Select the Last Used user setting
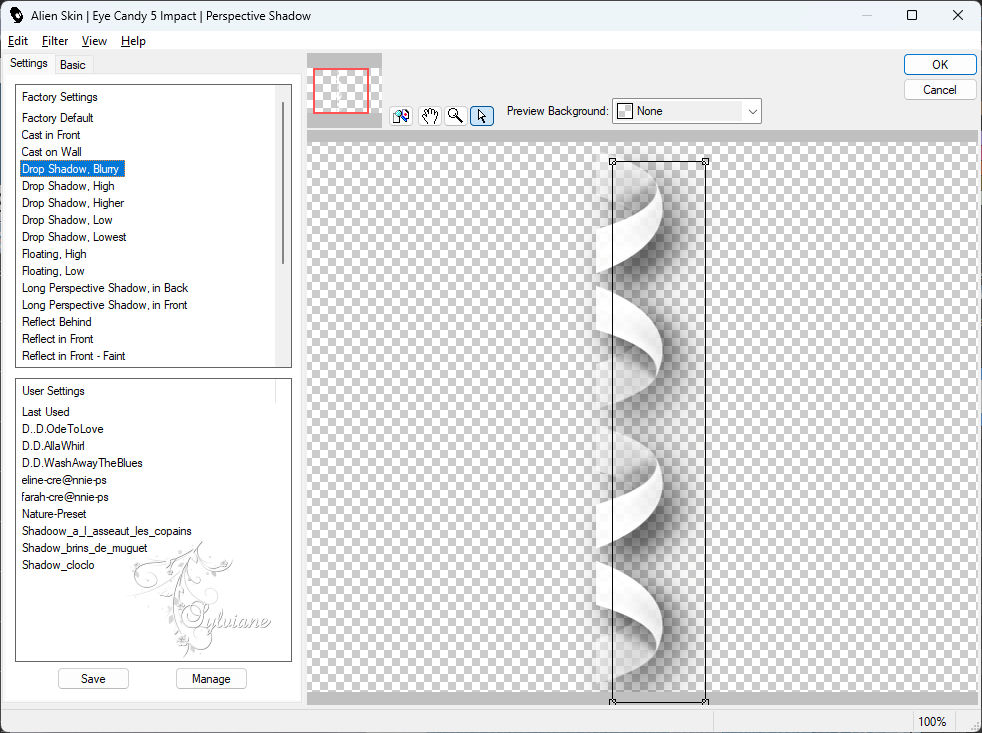The height and width of the screenshot is (733, 982). 46,412
